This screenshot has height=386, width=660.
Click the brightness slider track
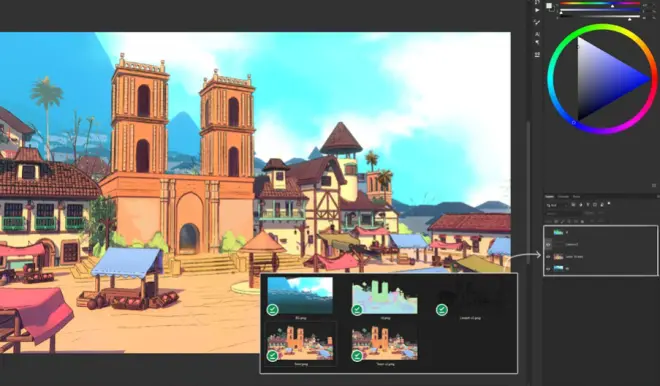pyautogui.click(x=600, y=16)
